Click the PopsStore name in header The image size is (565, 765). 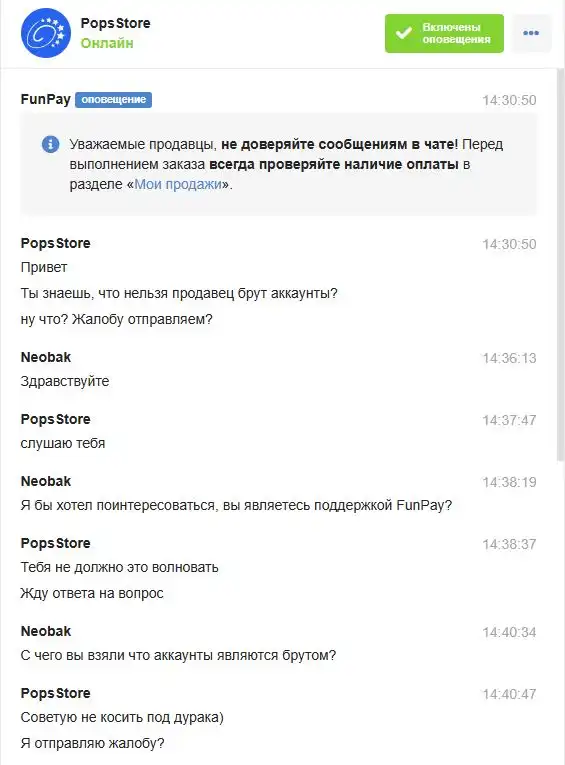click(116, 23)
